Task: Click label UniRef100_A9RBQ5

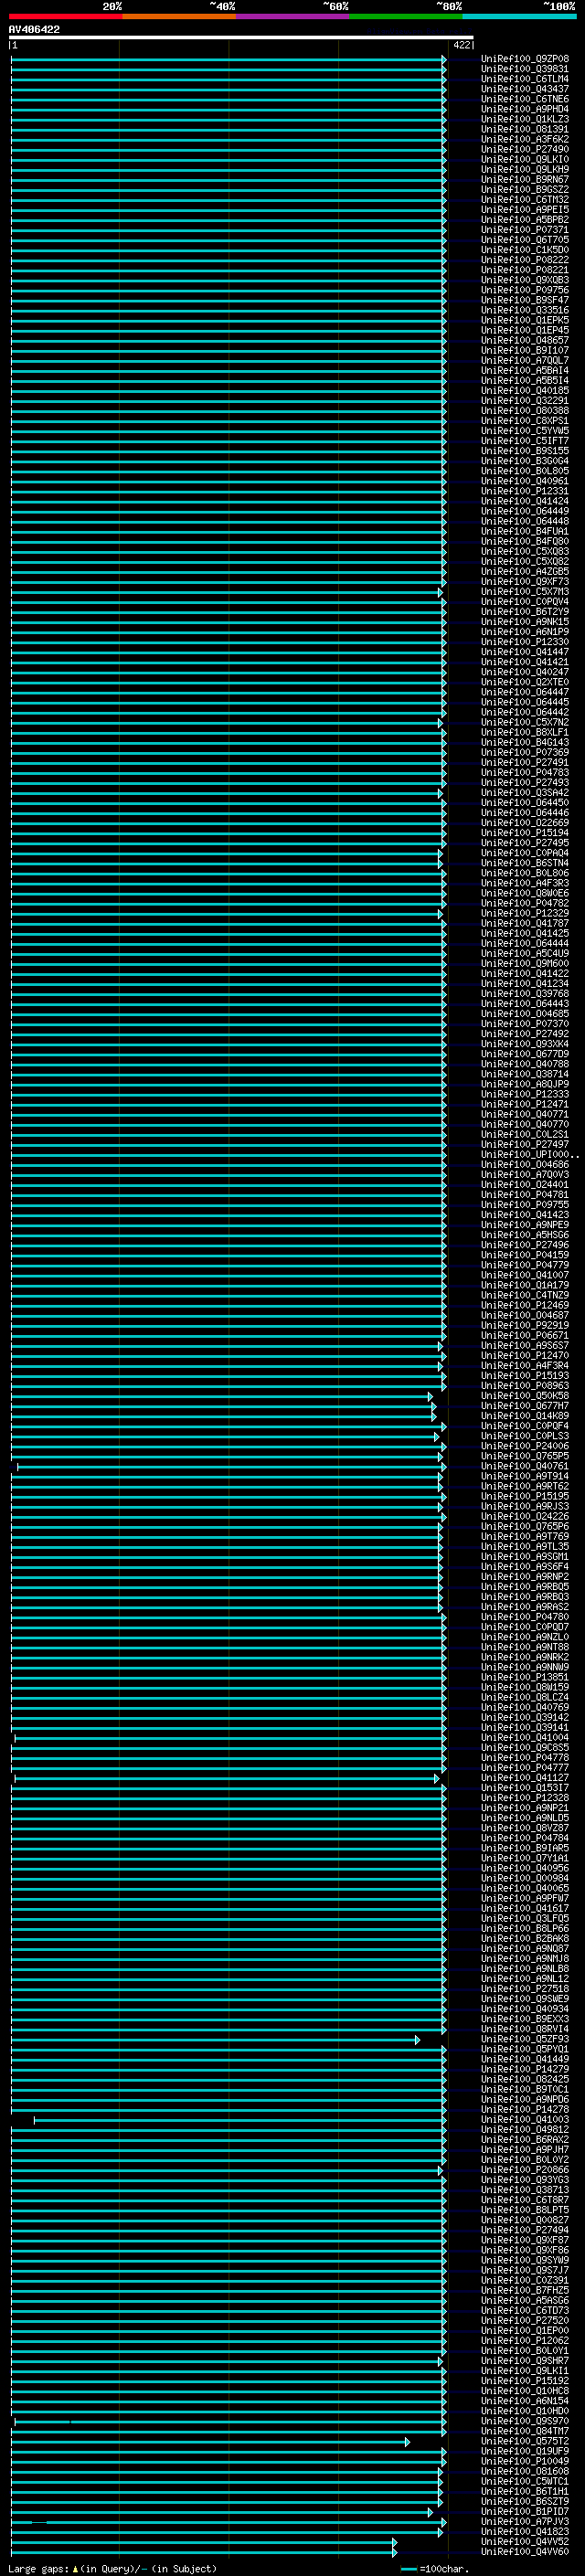Action: coord(524,1587)
